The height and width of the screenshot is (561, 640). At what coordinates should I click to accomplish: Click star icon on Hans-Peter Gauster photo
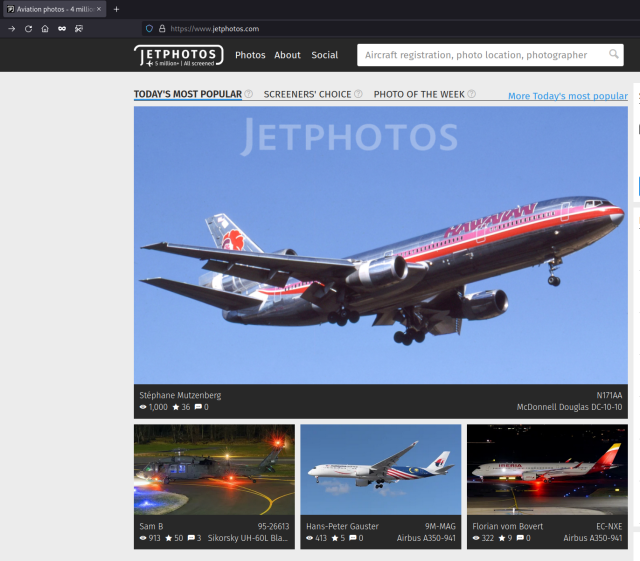[x=335, y=538]
